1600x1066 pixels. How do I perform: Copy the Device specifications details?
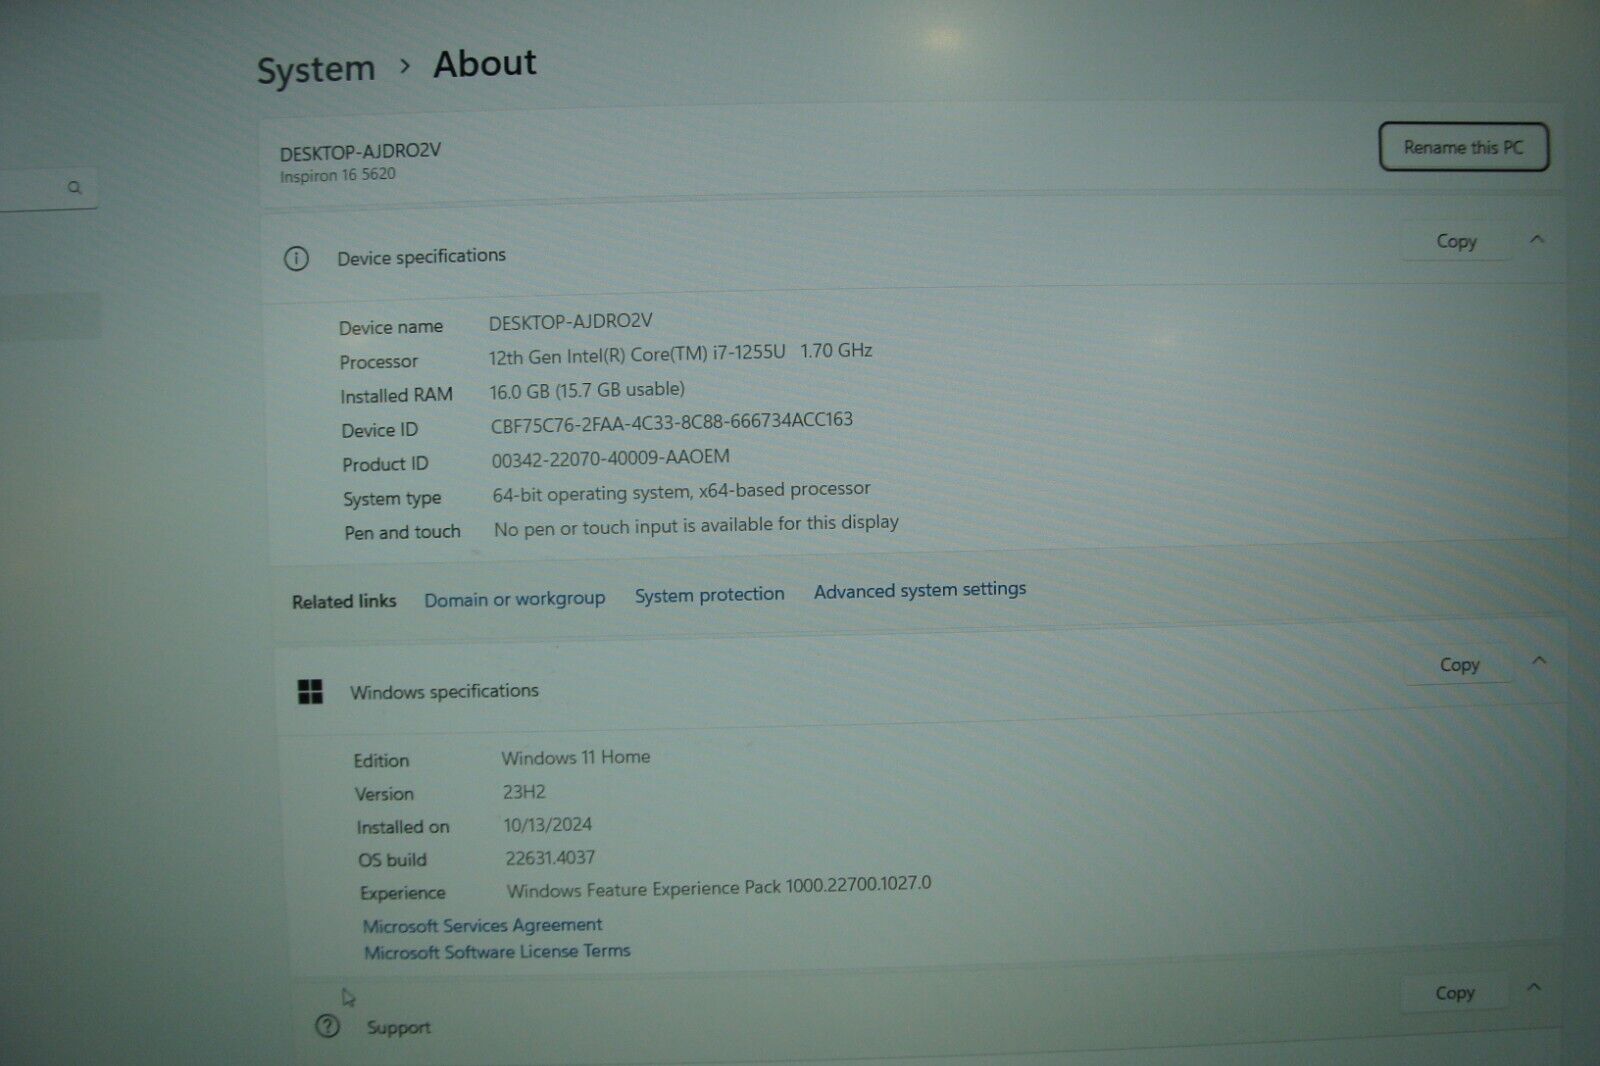pyautogui.click(x=1456, y=241)
